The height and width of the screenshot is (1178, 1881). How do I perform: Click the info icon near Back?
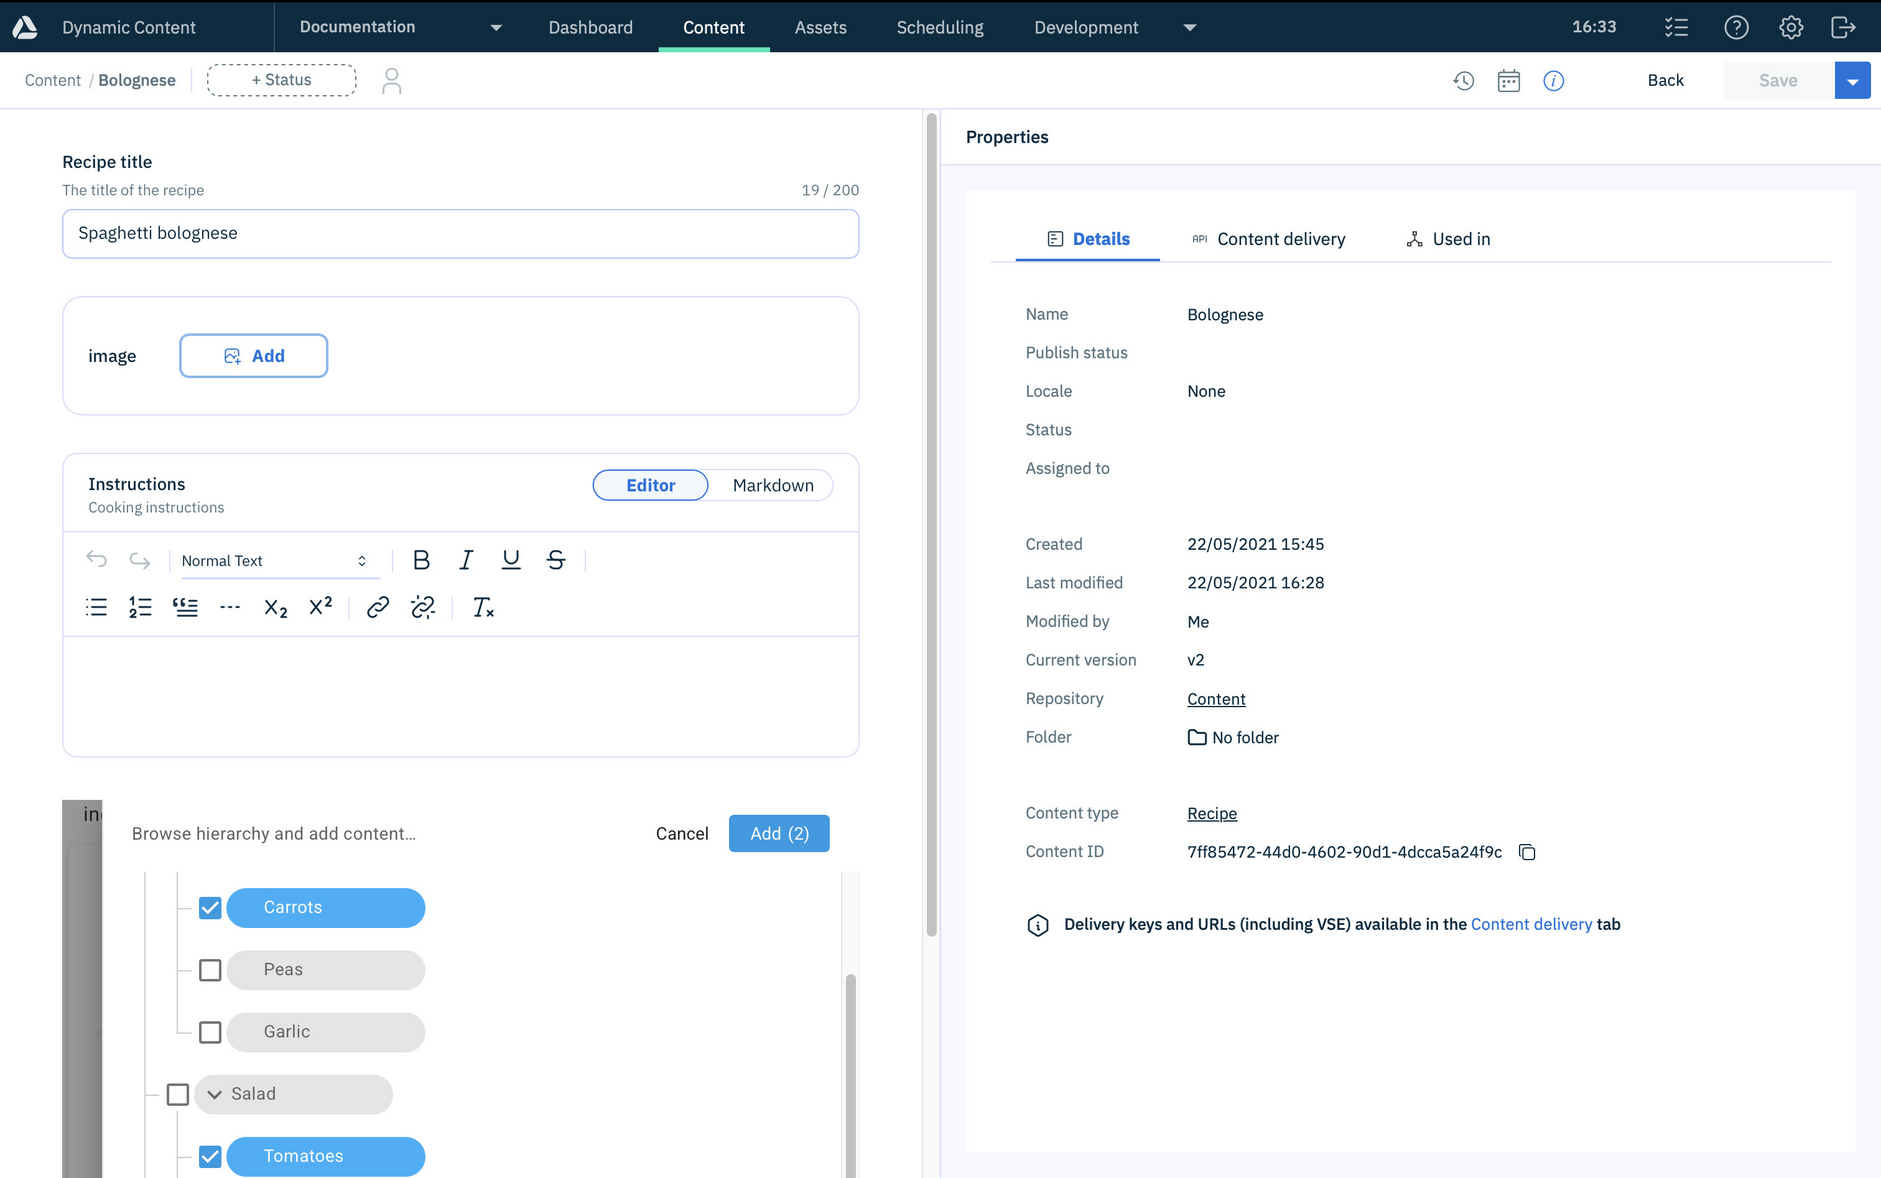click(1553, 81)
